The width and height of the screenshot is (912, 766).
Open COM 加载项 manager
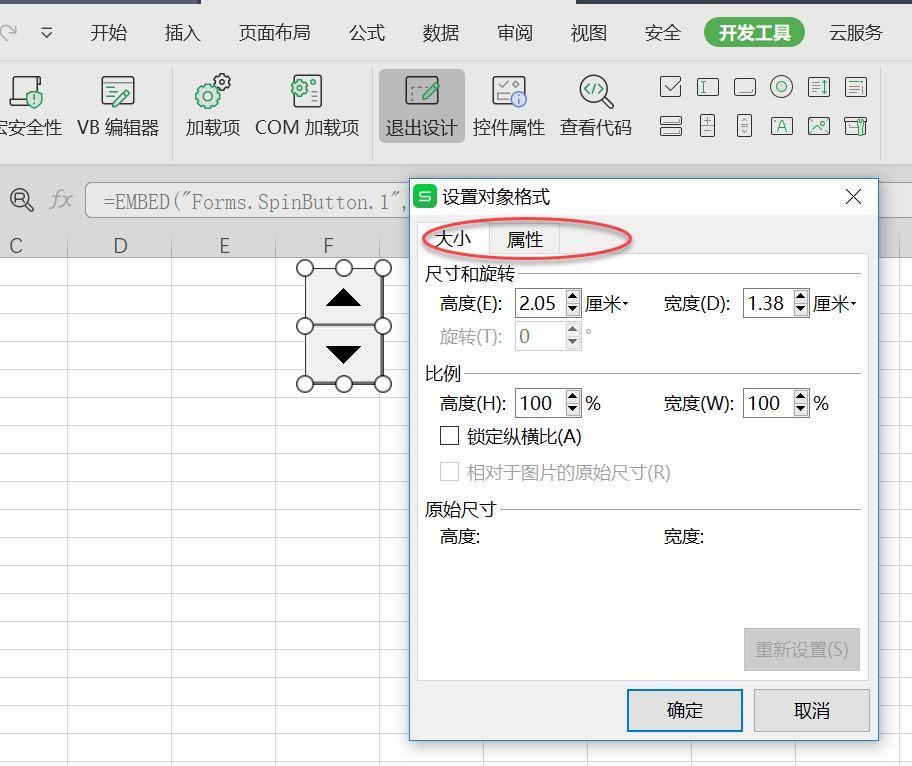pyautogui.click(x=307, y=106)
